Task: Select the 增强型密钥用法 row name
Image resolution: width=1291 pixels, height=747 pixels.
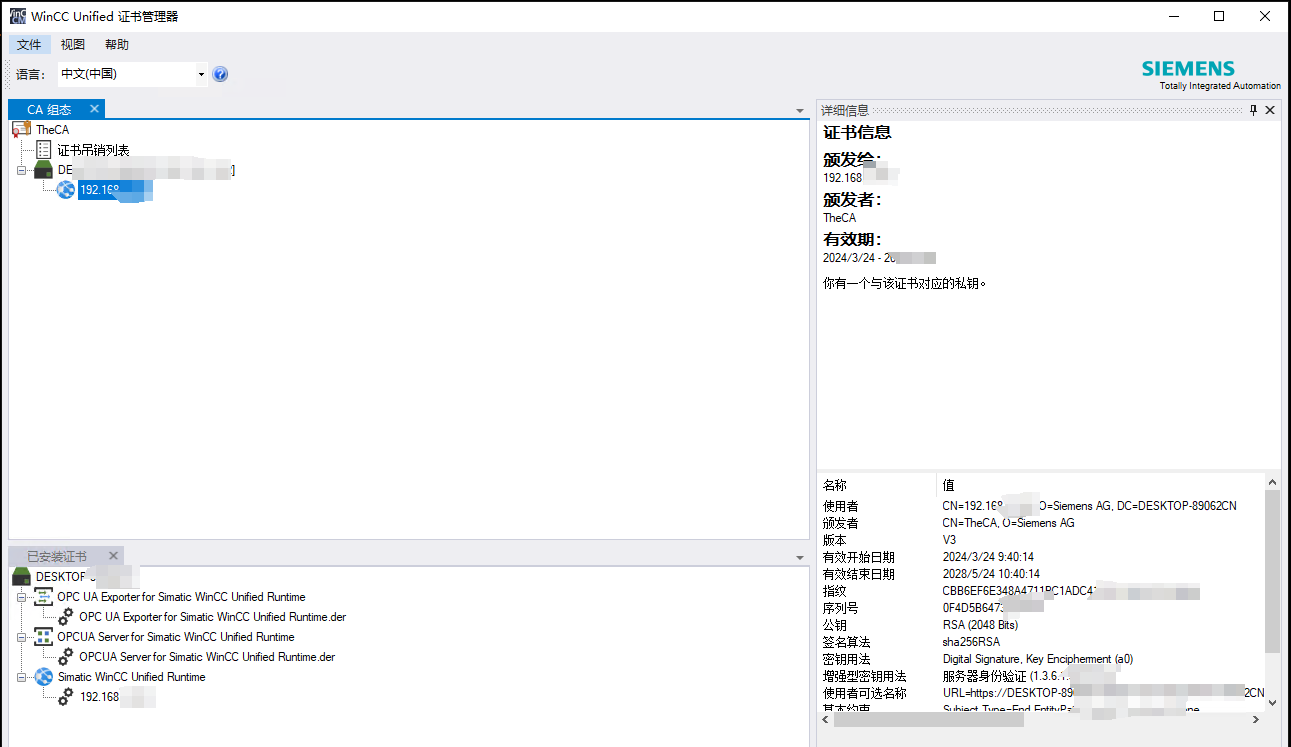Action: click(x=865, y=676)
